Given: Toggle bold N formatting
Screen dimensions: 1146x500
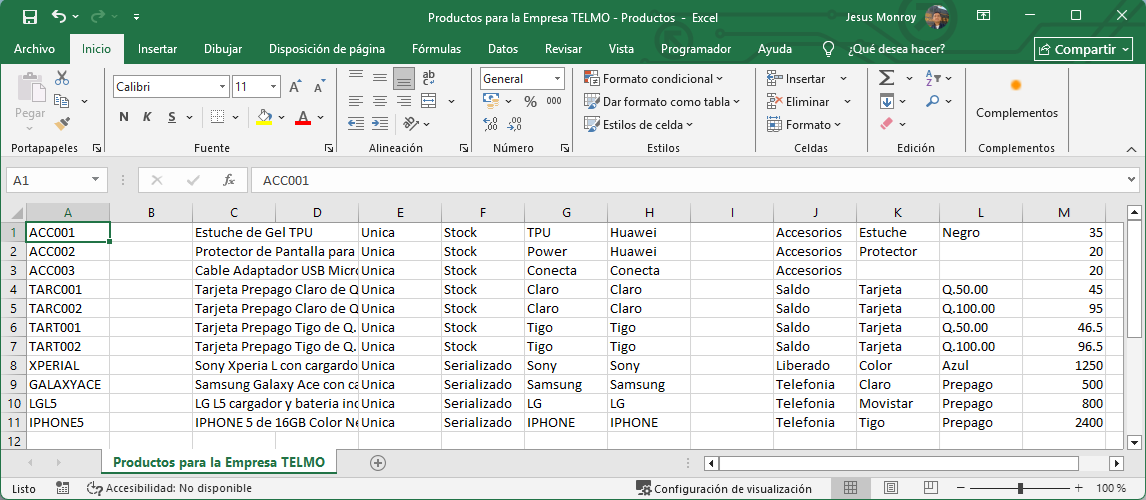Looking at the screenshot, I should (x=124, y=117).
